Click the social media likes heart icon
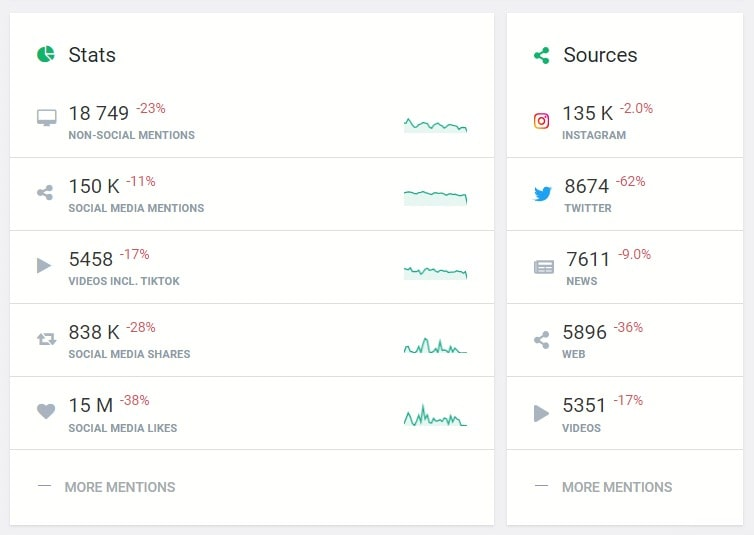 [45, 411]
